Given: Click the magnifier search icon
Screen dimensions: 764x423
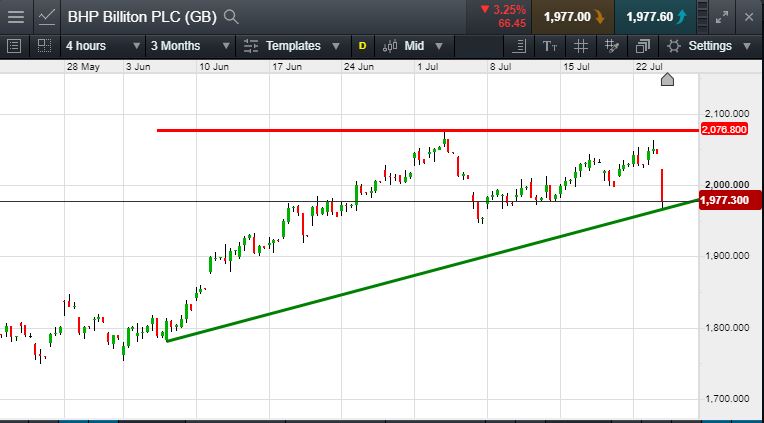Looking at the screenshot, I should [231, 17].
